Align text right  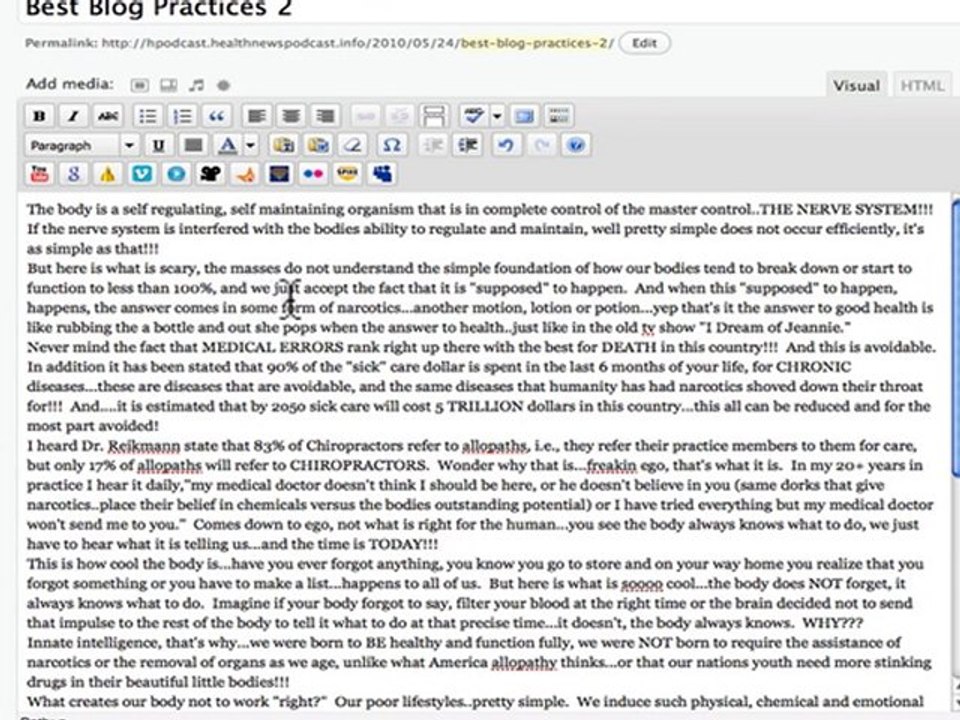(x=326, y=116)
